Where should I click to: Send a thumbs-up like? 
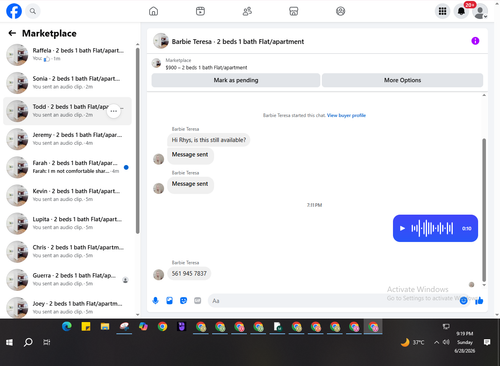coord(479,301)
